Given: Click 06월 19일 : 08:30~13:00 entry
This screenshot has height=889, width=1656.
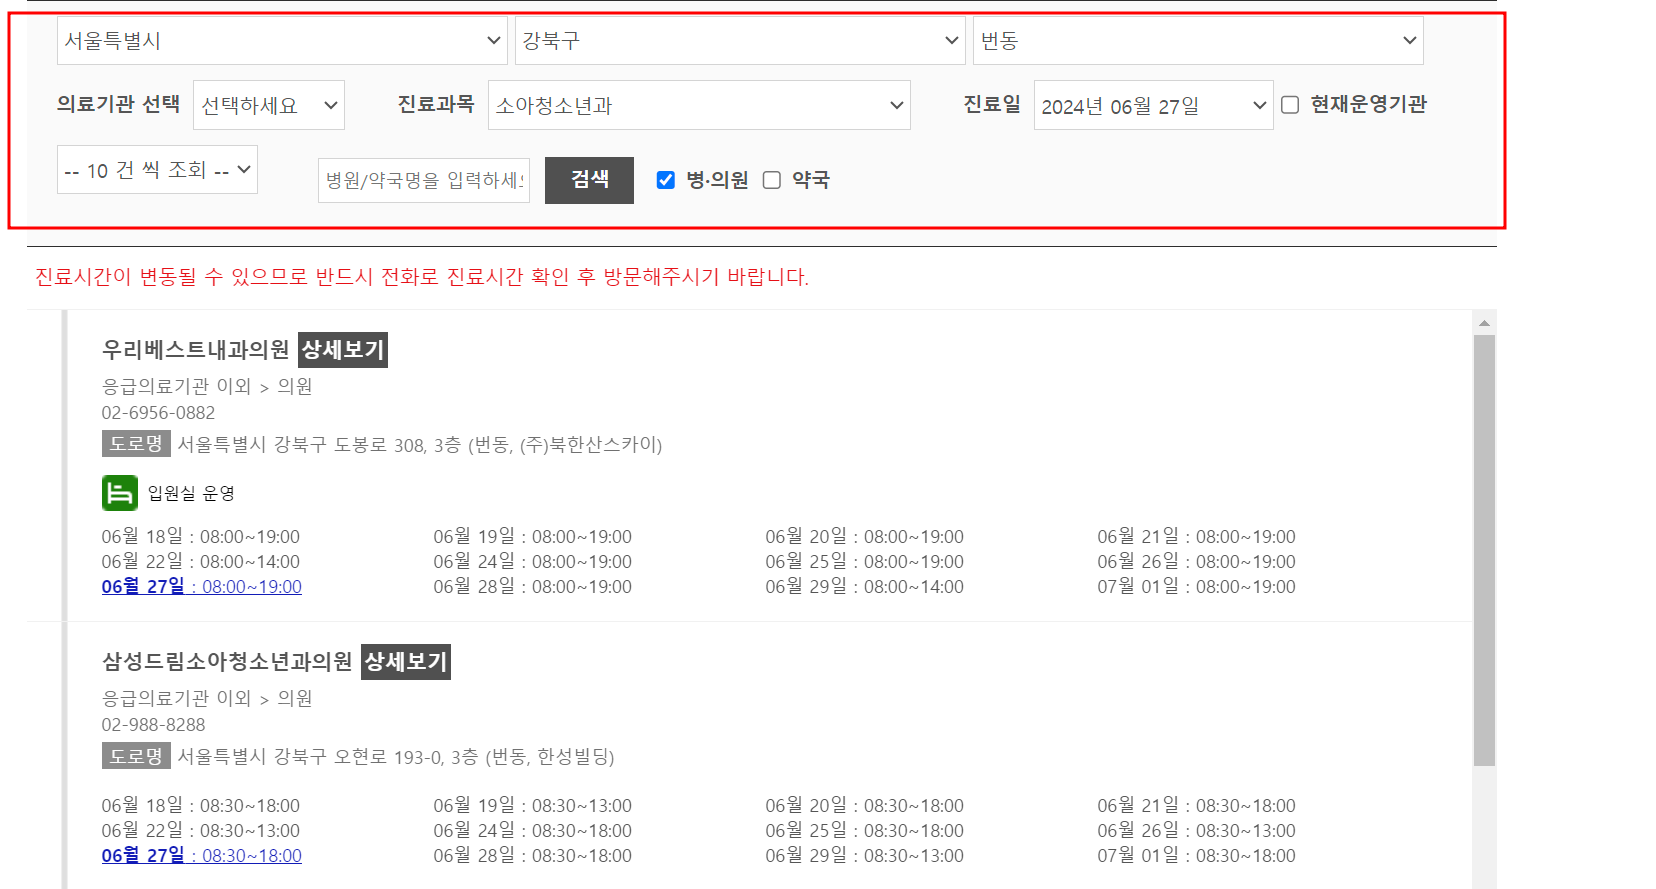Looking at the screenshot, I should 533,806.
